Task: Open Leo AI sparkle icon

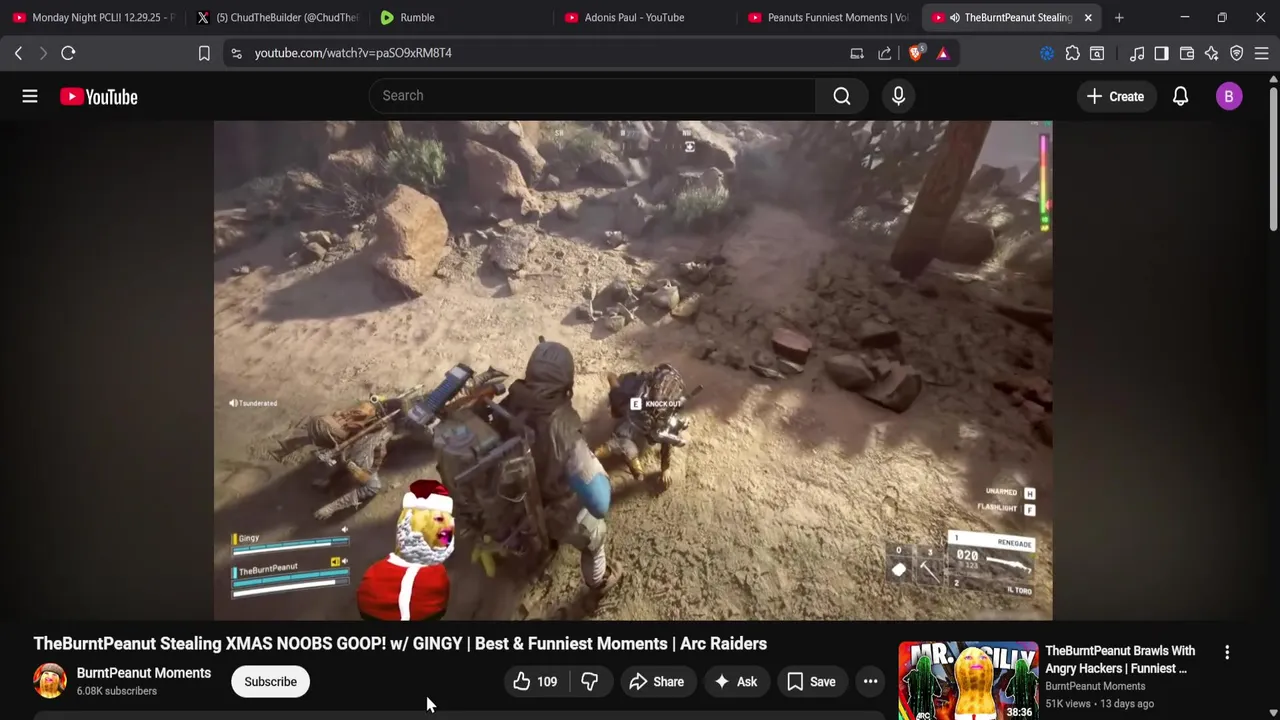Action: coord(1211,53)
